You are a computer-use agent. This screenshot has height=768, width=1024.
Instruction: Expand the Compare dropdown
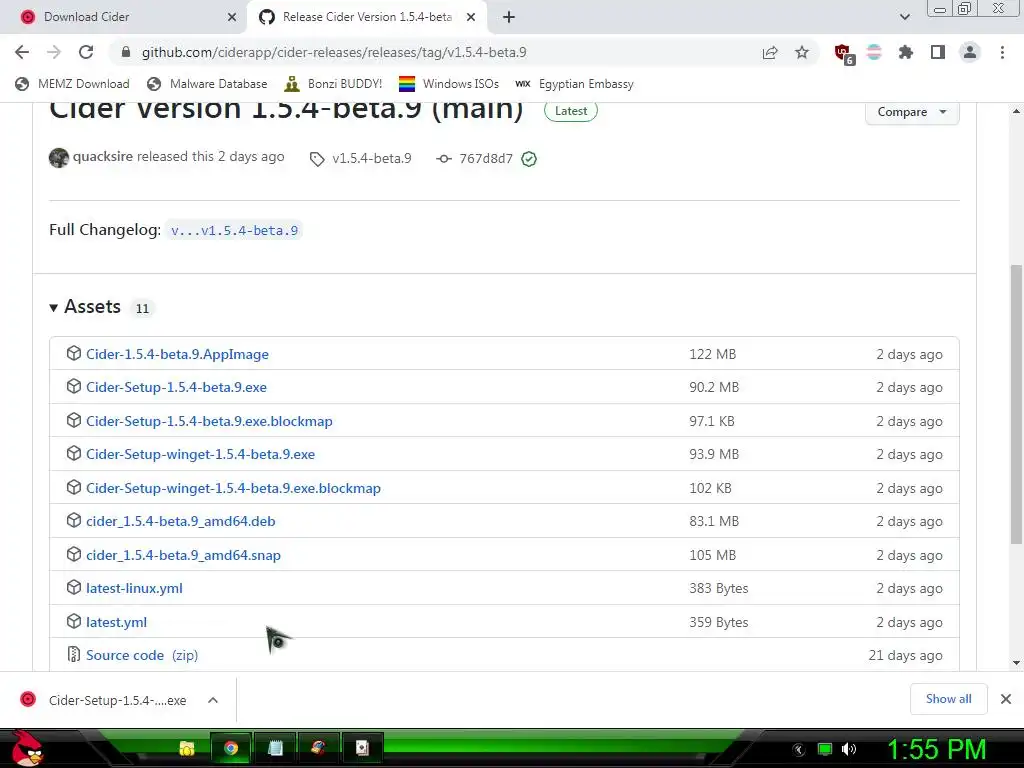pyautogui.click(x=912, y=112)
